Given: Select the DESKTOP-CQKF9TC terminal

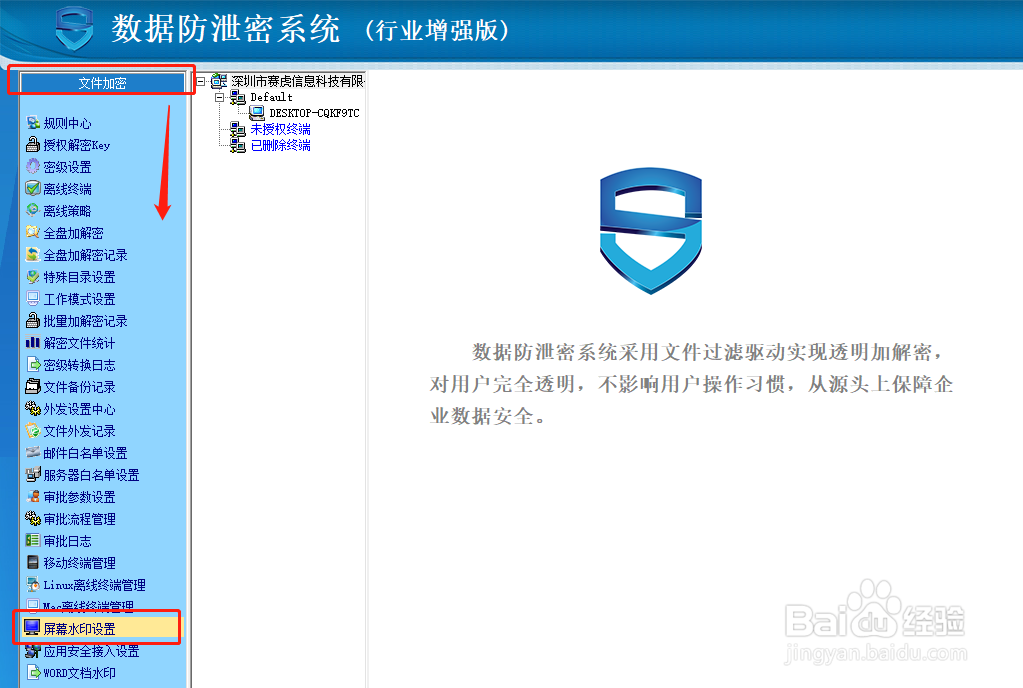Looking at the screenshot, I should coord(314,113).
